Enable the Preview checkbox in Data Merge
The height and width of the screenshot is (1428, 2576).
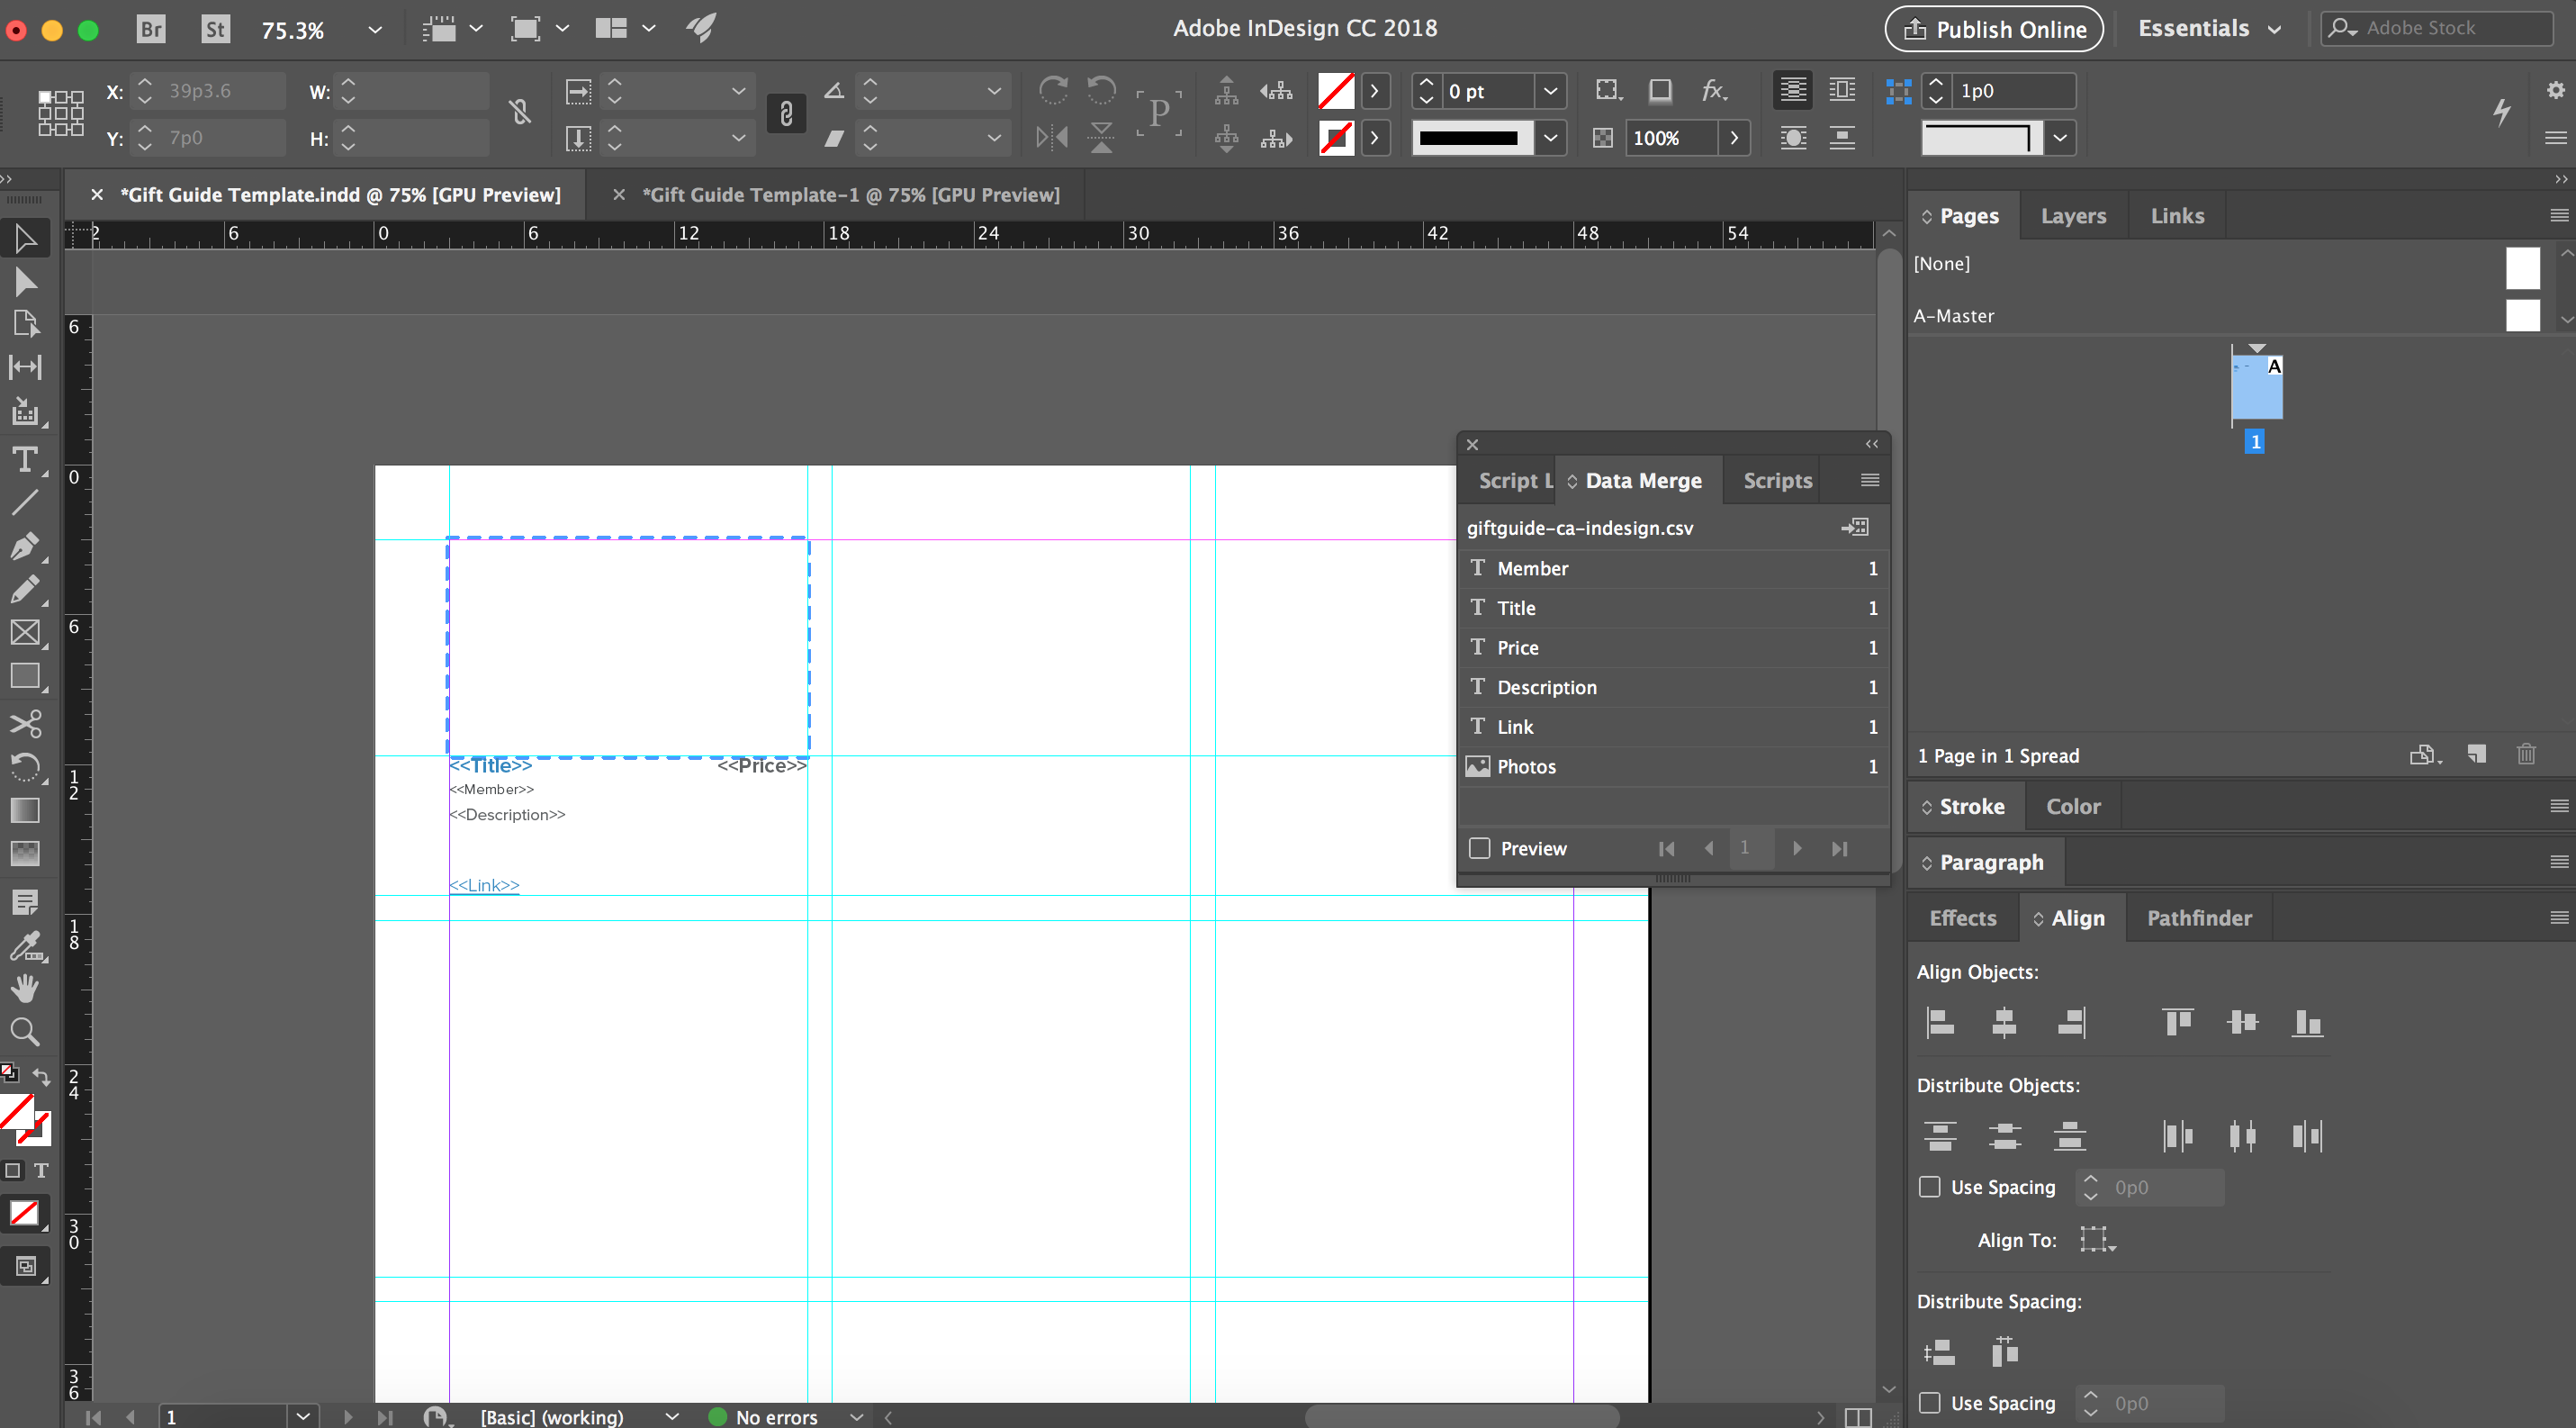1480,848
